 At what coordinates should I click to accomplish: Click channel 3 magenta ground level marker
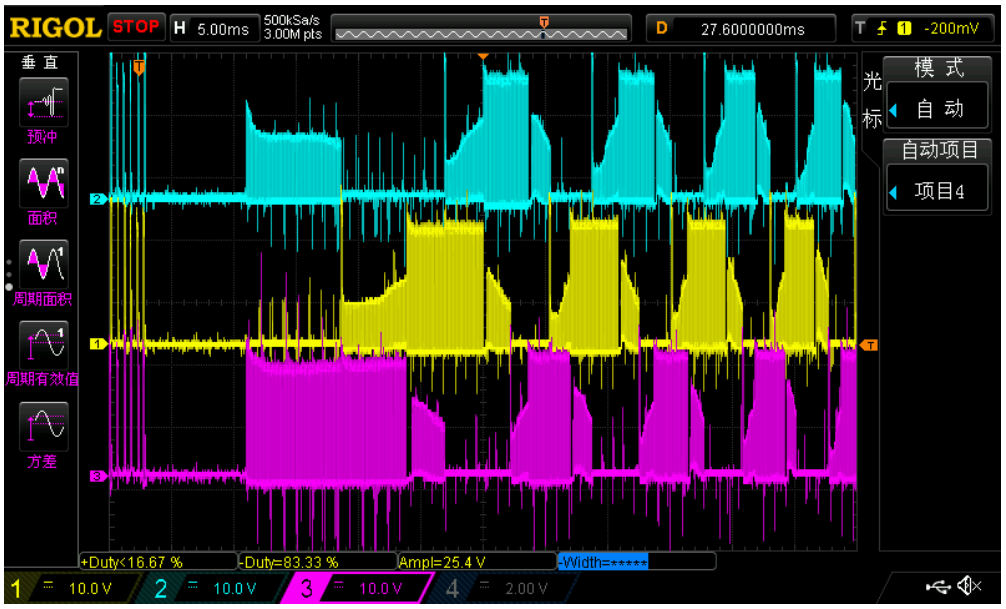[98, 476]
